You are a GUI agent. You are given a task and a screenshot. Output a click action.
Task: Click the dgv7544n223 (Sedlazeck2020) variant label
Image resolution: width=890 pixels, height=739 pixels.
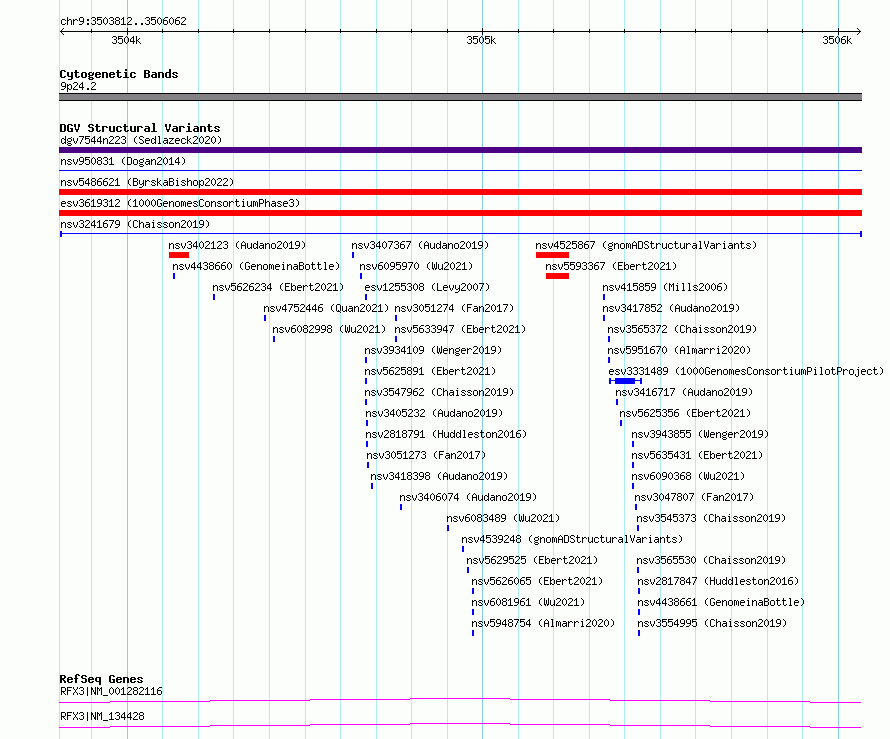pyautogui.click(x=141, y=140)
